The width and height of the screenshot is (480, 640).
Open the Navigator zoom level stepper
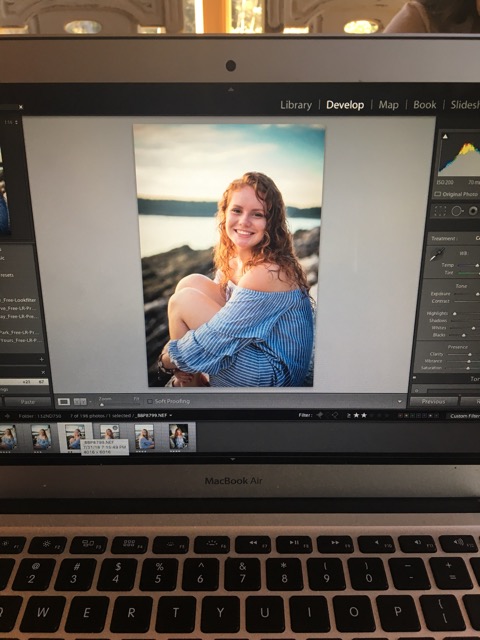[x=16, y=122]
